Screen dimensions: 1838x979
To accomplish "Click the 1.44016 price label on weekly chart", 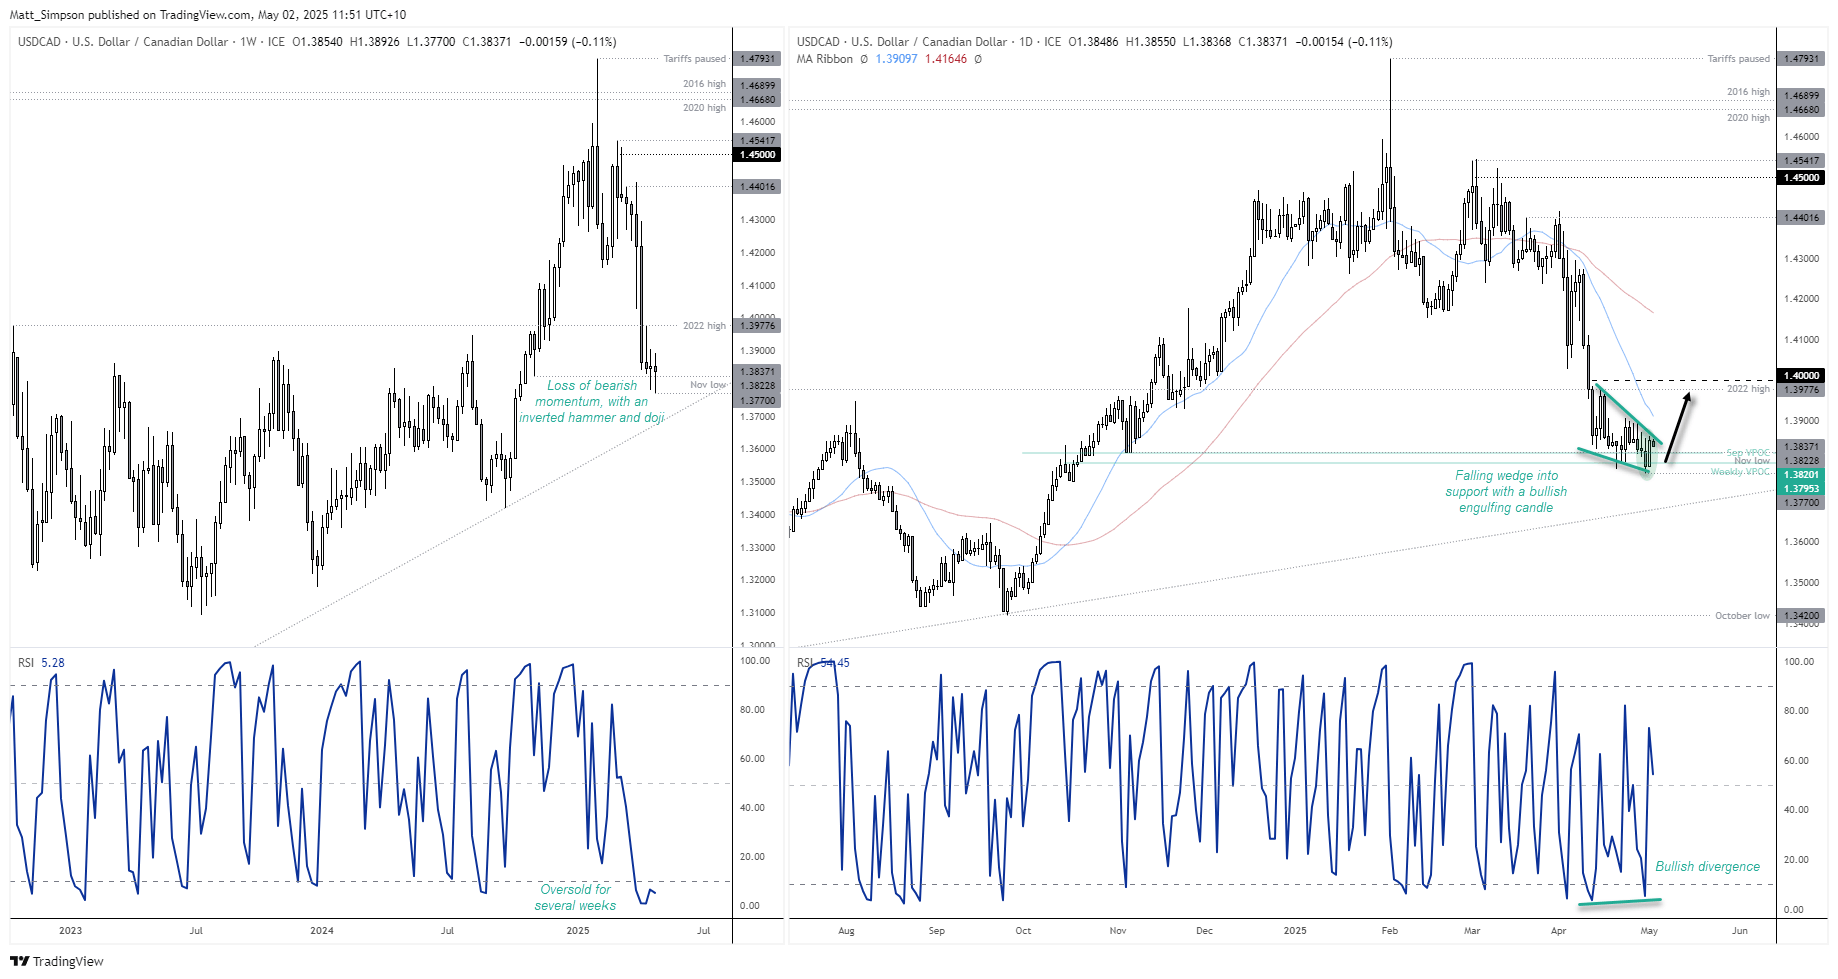I will (757, 187).
